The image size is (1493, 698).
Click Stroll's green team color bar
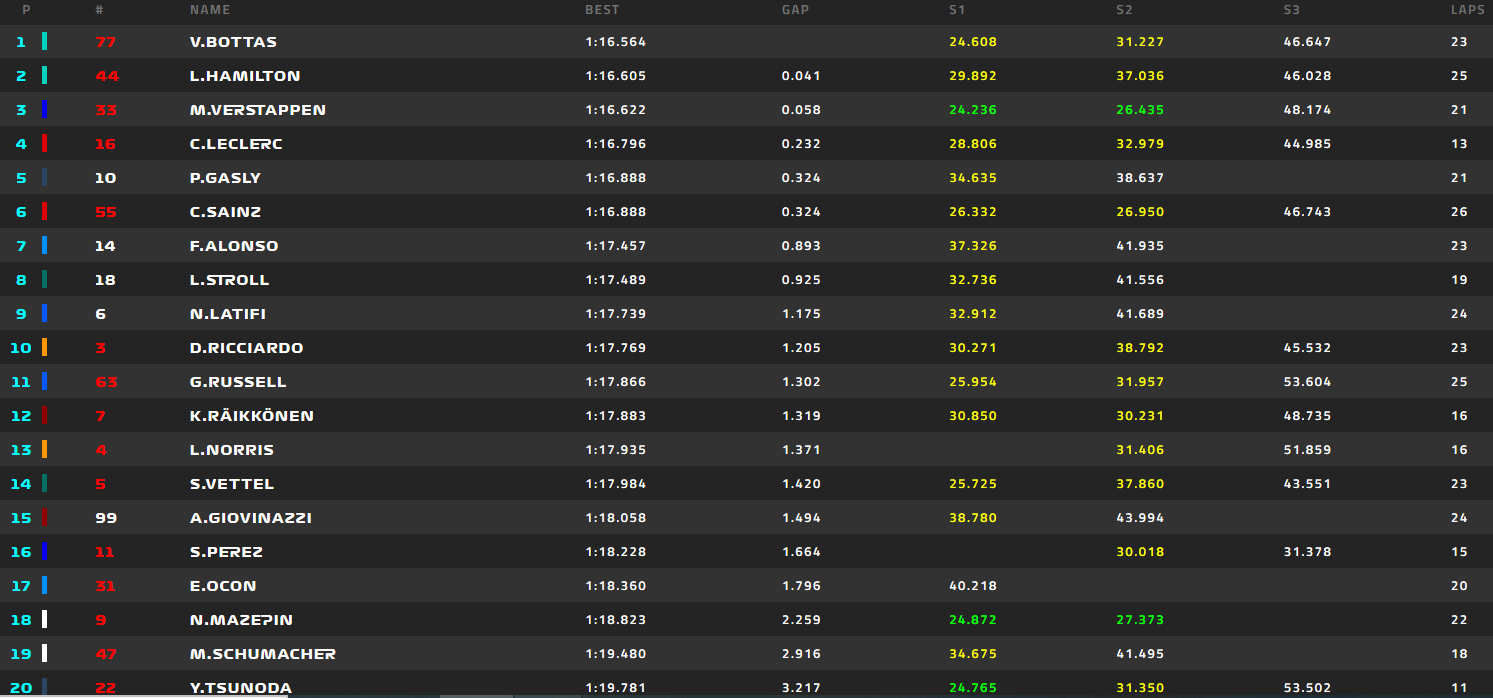tap(44, 280)
